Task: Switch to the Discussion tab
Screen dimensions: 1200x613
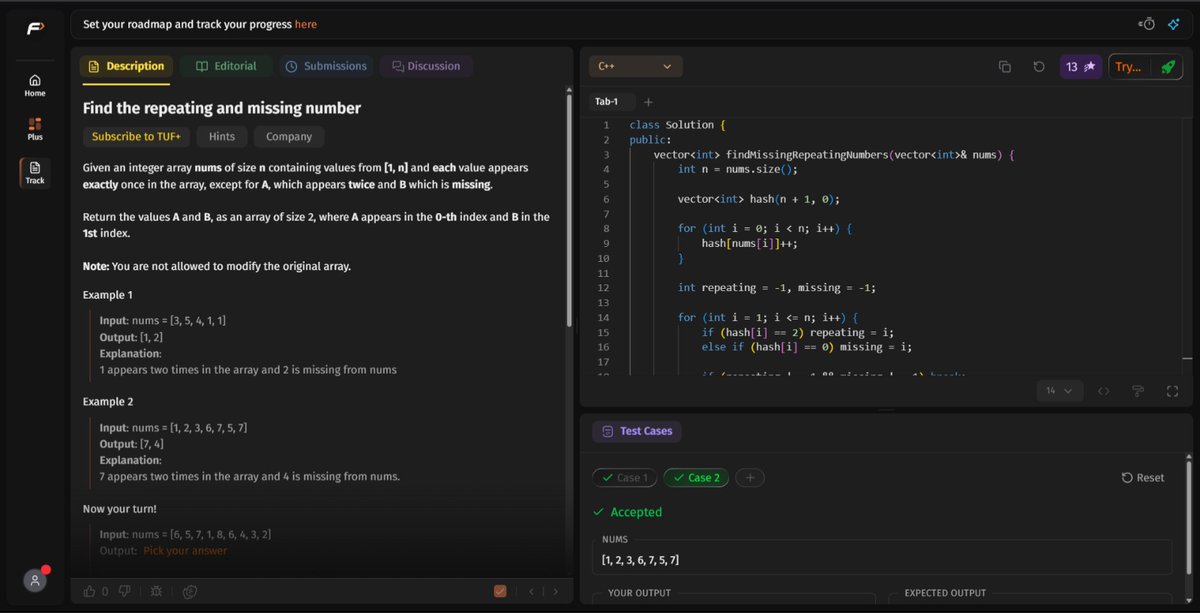Action: 426,66
